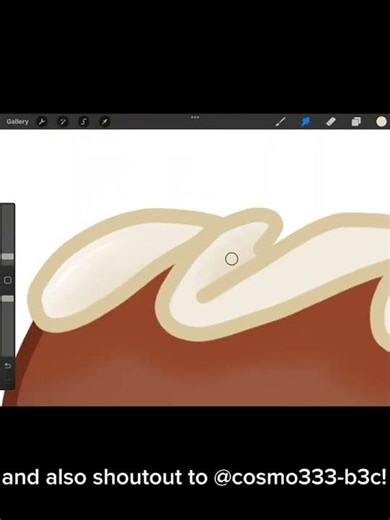Open the Gallery view
This screenshot has height=520, width=390.
tap(17, 122)
